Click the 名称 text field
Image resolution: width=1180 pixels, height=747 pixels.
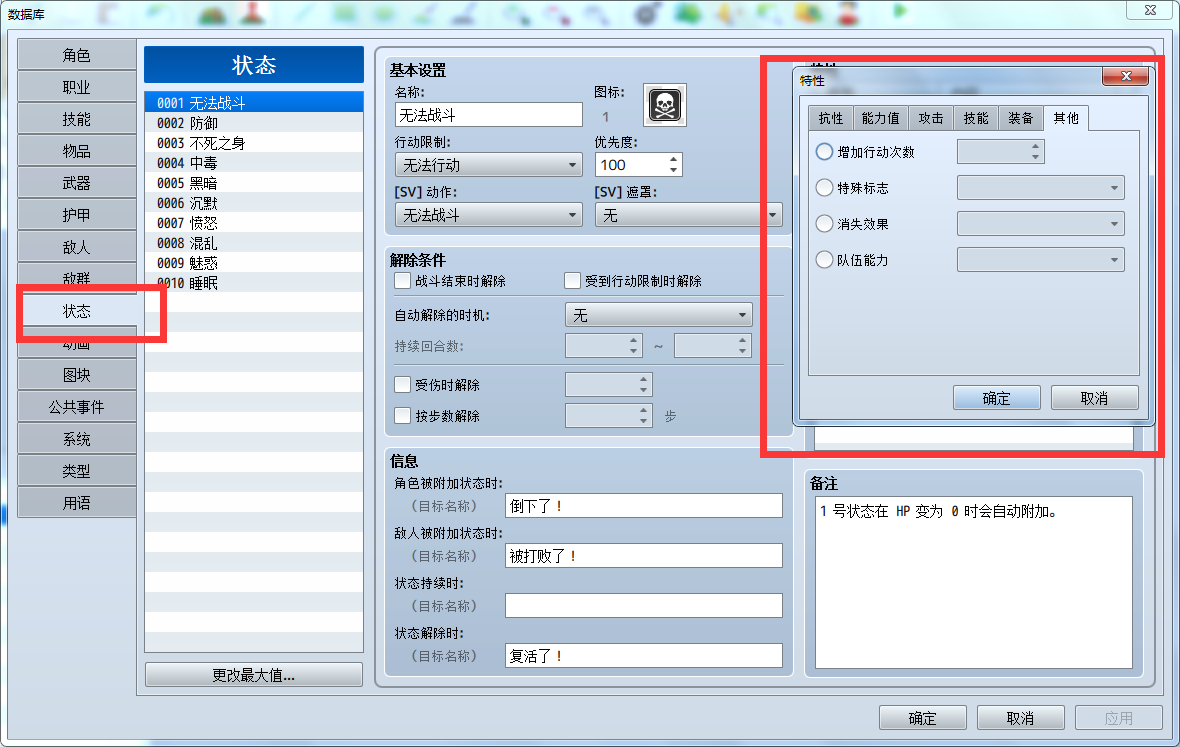[488, 115]
